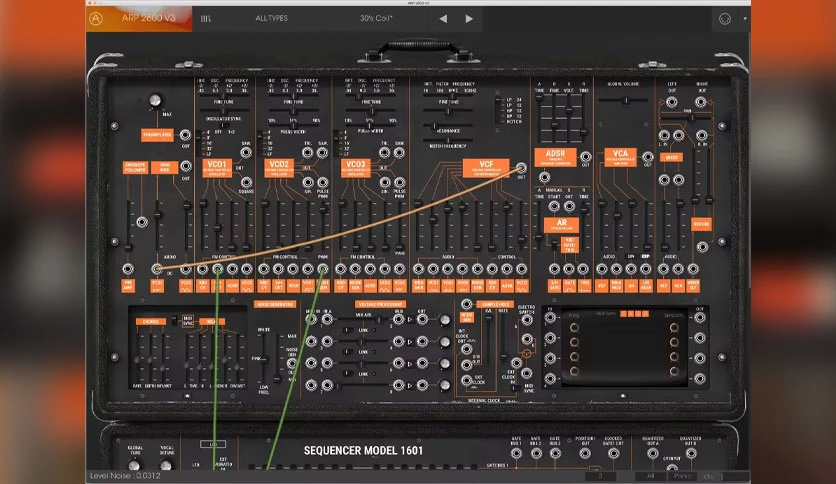Toggle the first voltage processor LINK switch
The image size is (836, 484).
[348, 330]
